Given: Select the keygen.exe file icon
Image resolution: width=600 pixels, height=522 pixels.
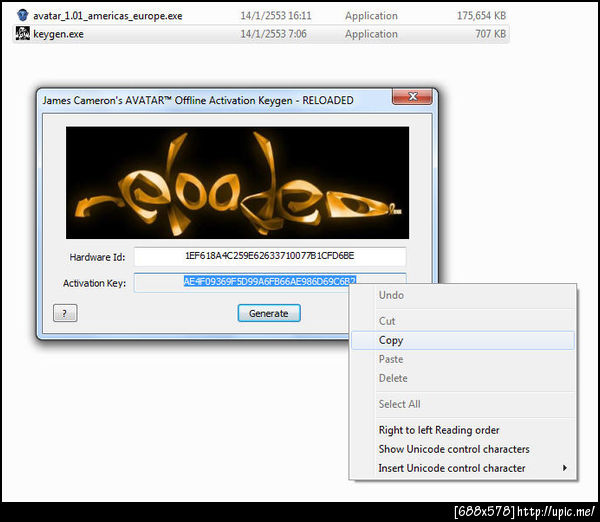Looking at the screenshot, I should point(23,34).
